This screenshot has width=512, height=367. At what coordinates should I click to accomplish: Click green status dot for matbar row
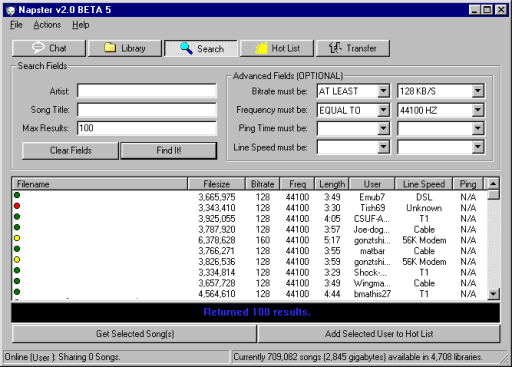[17, 249]
